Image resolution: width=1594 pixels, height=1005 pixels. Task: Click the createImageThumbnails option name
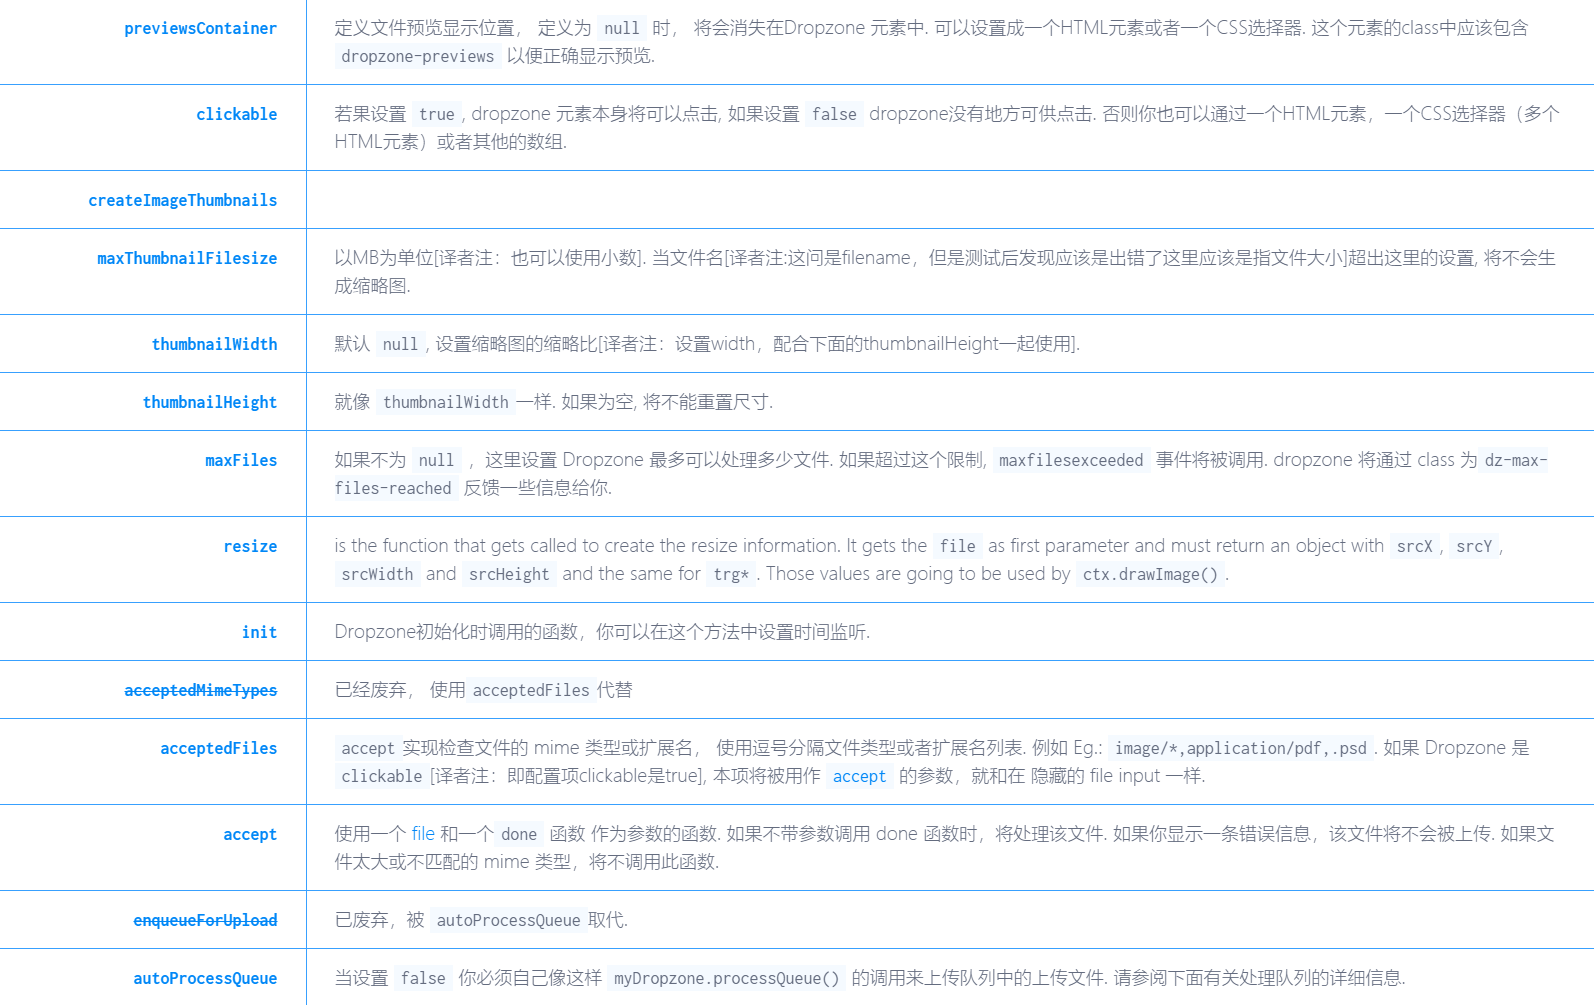coord(182,201)
